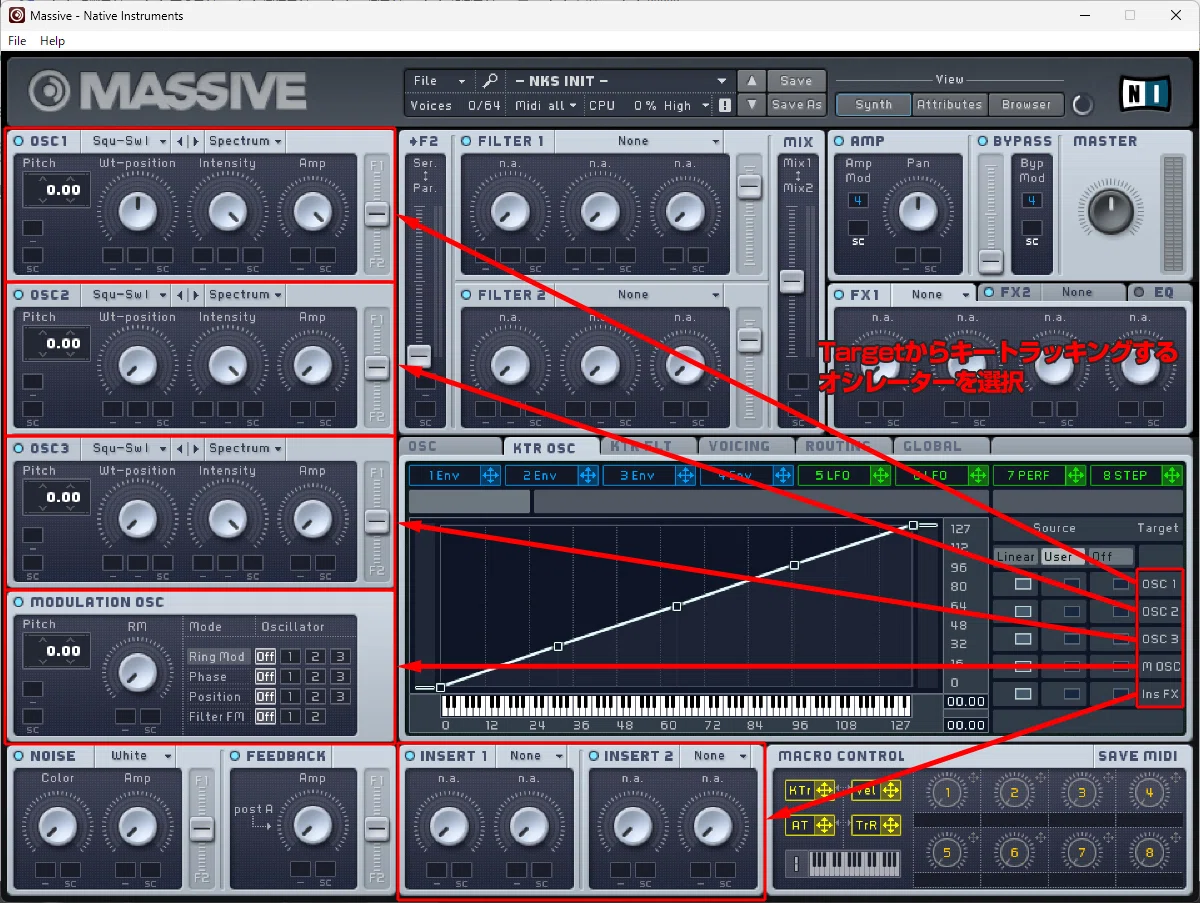The width and height of the screenshot is (1200, 903).
Task: Click the mini keyboard in Macro Control
Action: (x=854, y=862)
